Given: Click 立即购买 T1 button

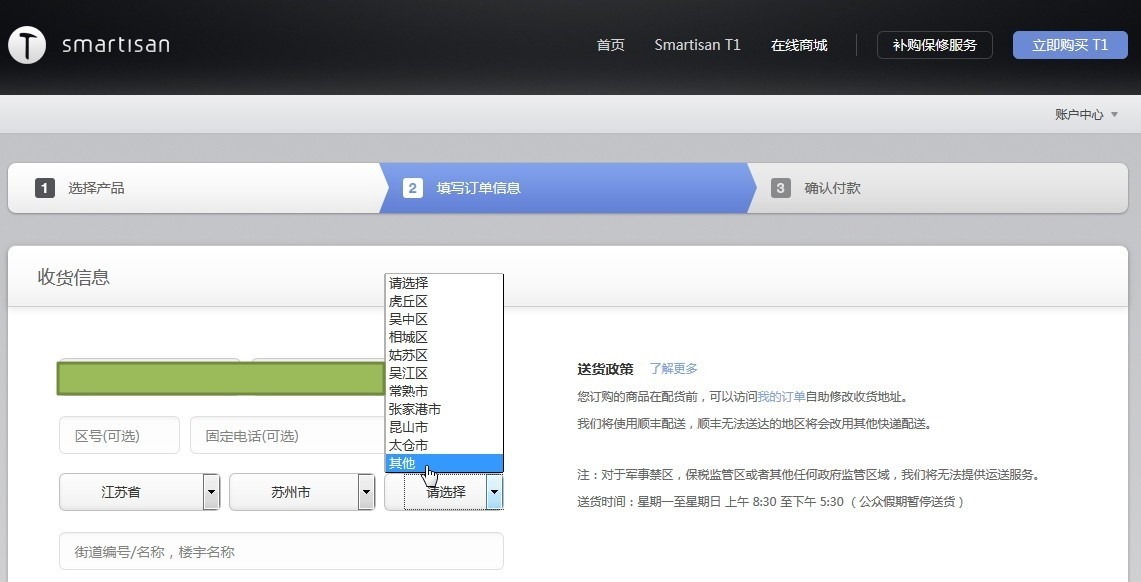Looking at the screenshot, I should point(1070,45).
